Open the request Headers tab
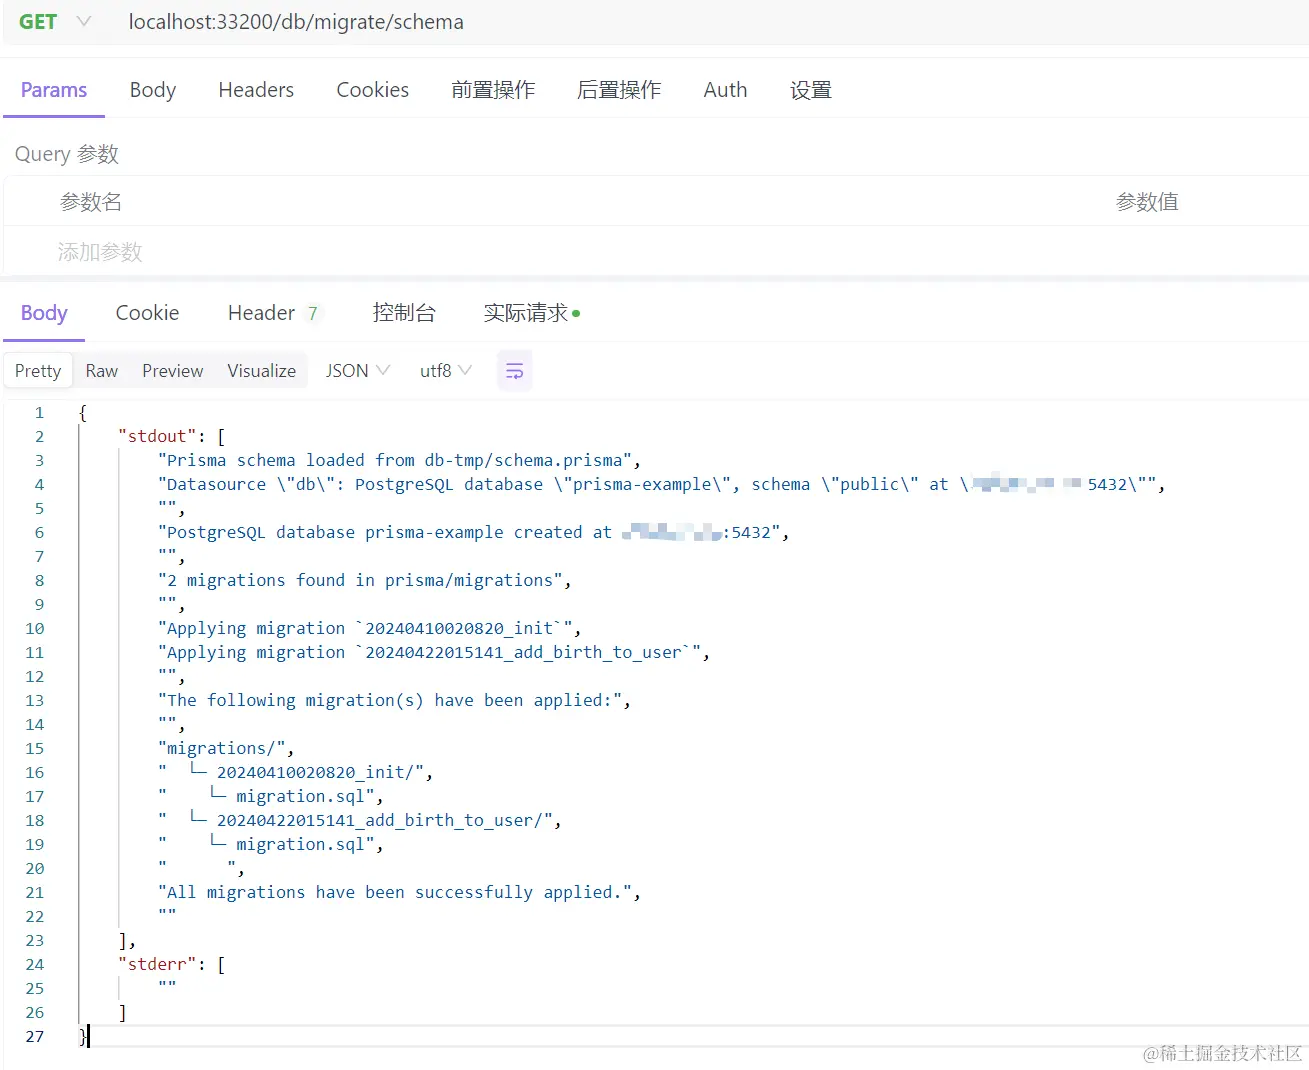The height and width of the screenshot is (1070, 1309). (x=256, y=90)
